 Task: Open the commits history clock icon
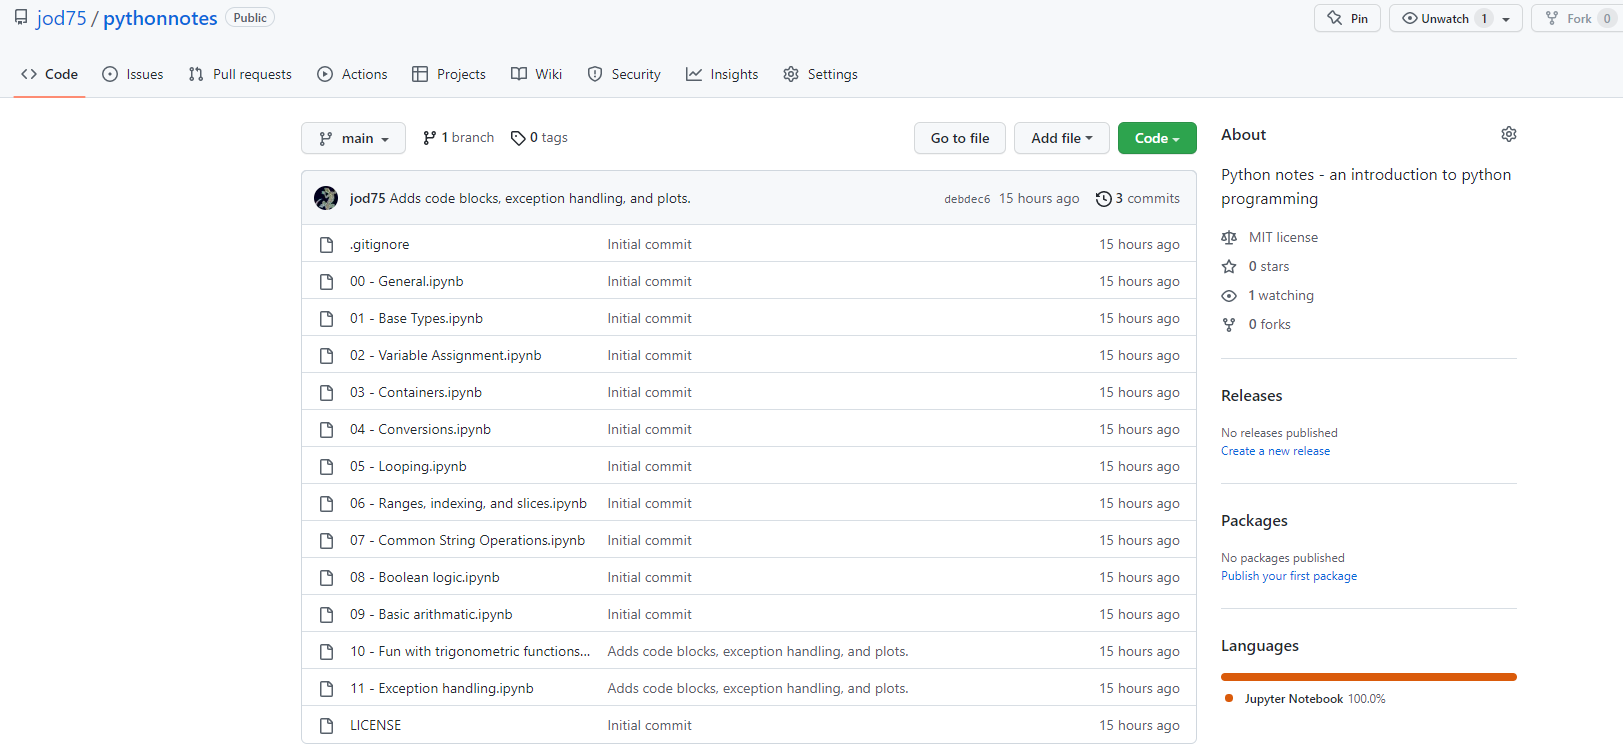point(1103,199)
